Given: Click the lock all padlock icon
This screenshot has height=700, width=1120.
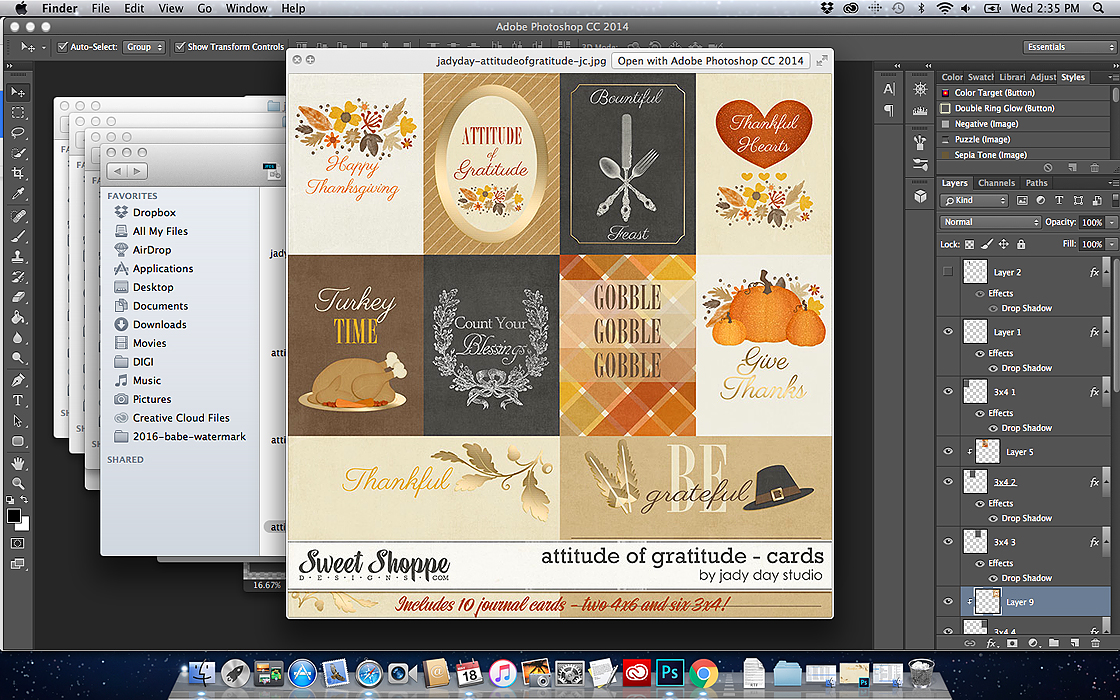Looking at the screenshot, I should 1021,244.
